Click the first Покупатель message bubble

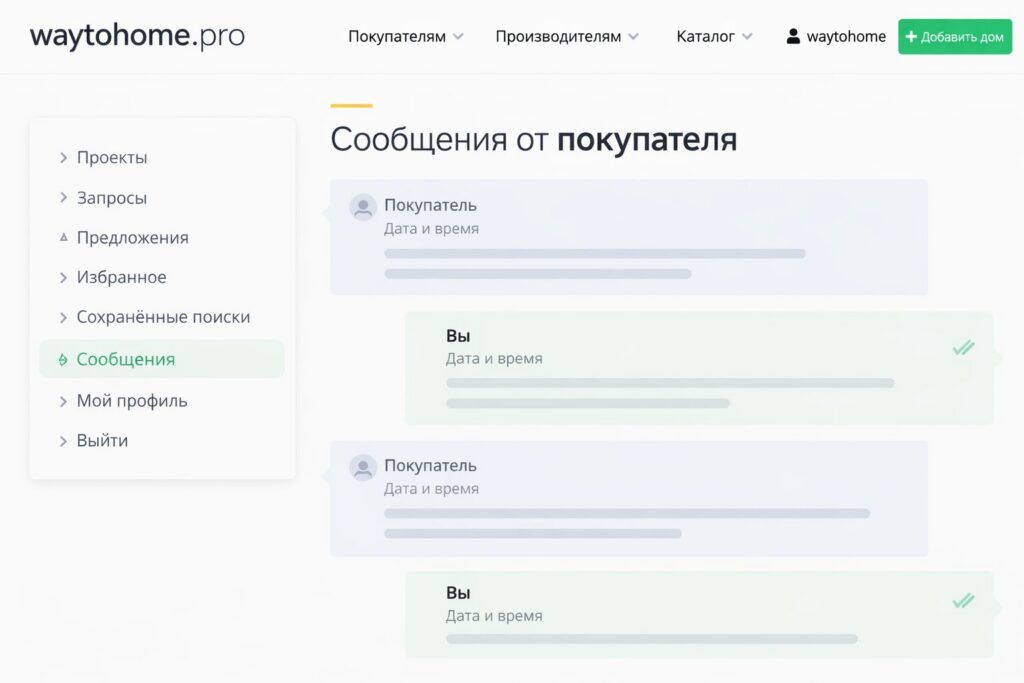(628, 237)
